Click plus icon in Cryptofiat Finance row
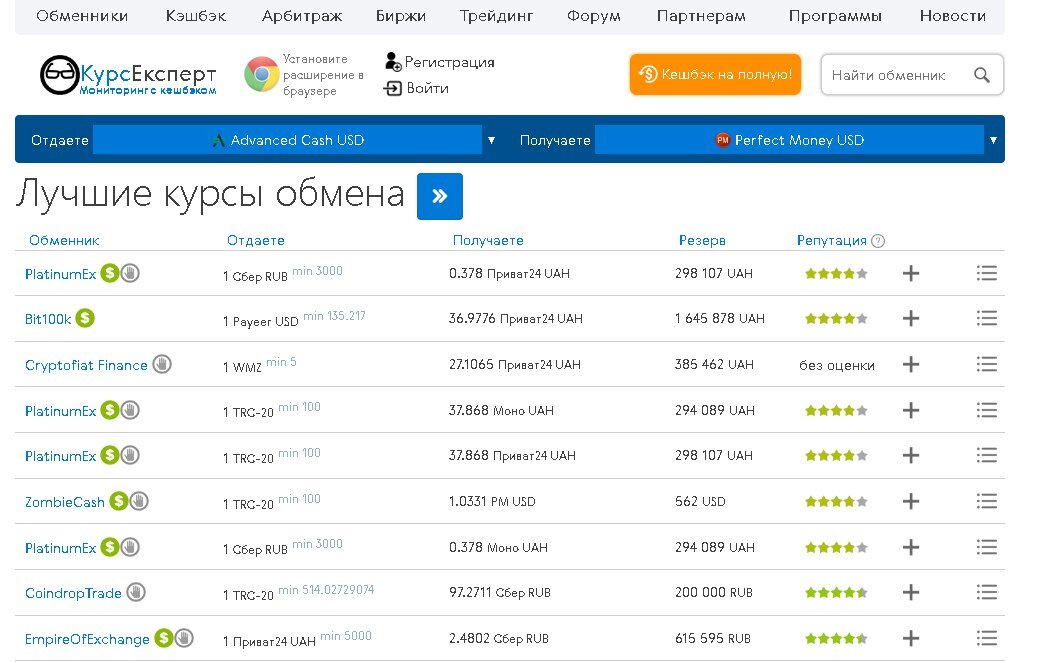 tap(911, 364)
